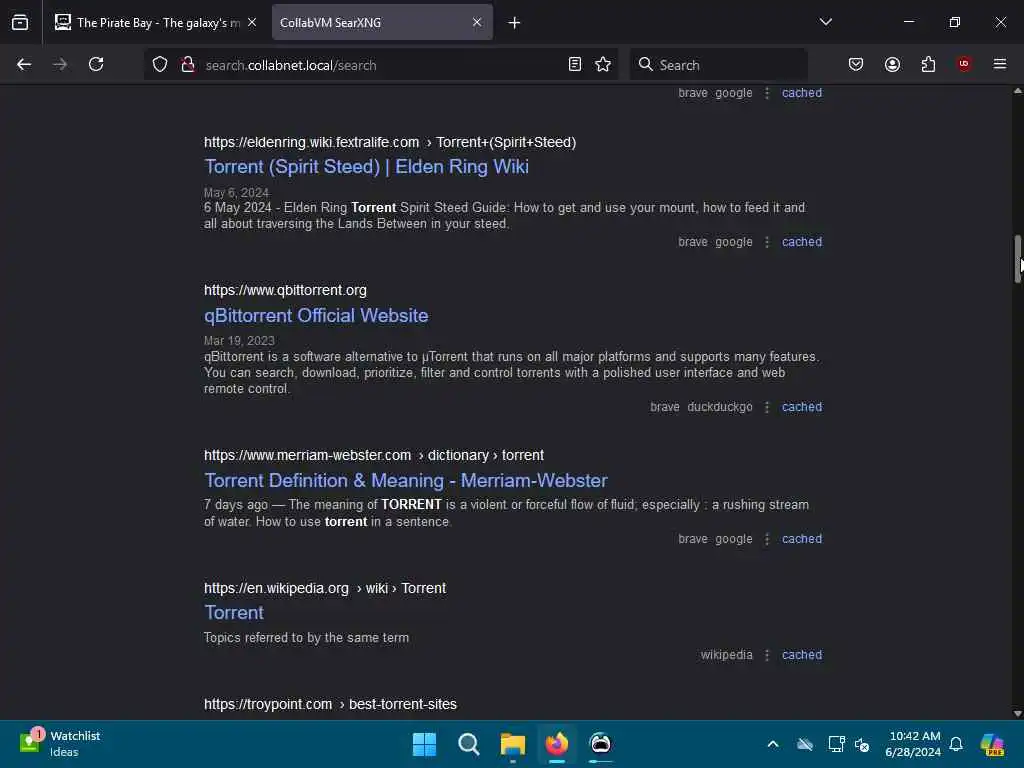This screenshot has width=1024, height=768.
Task: Open network status tray icon
Action: tap(836, 744)
